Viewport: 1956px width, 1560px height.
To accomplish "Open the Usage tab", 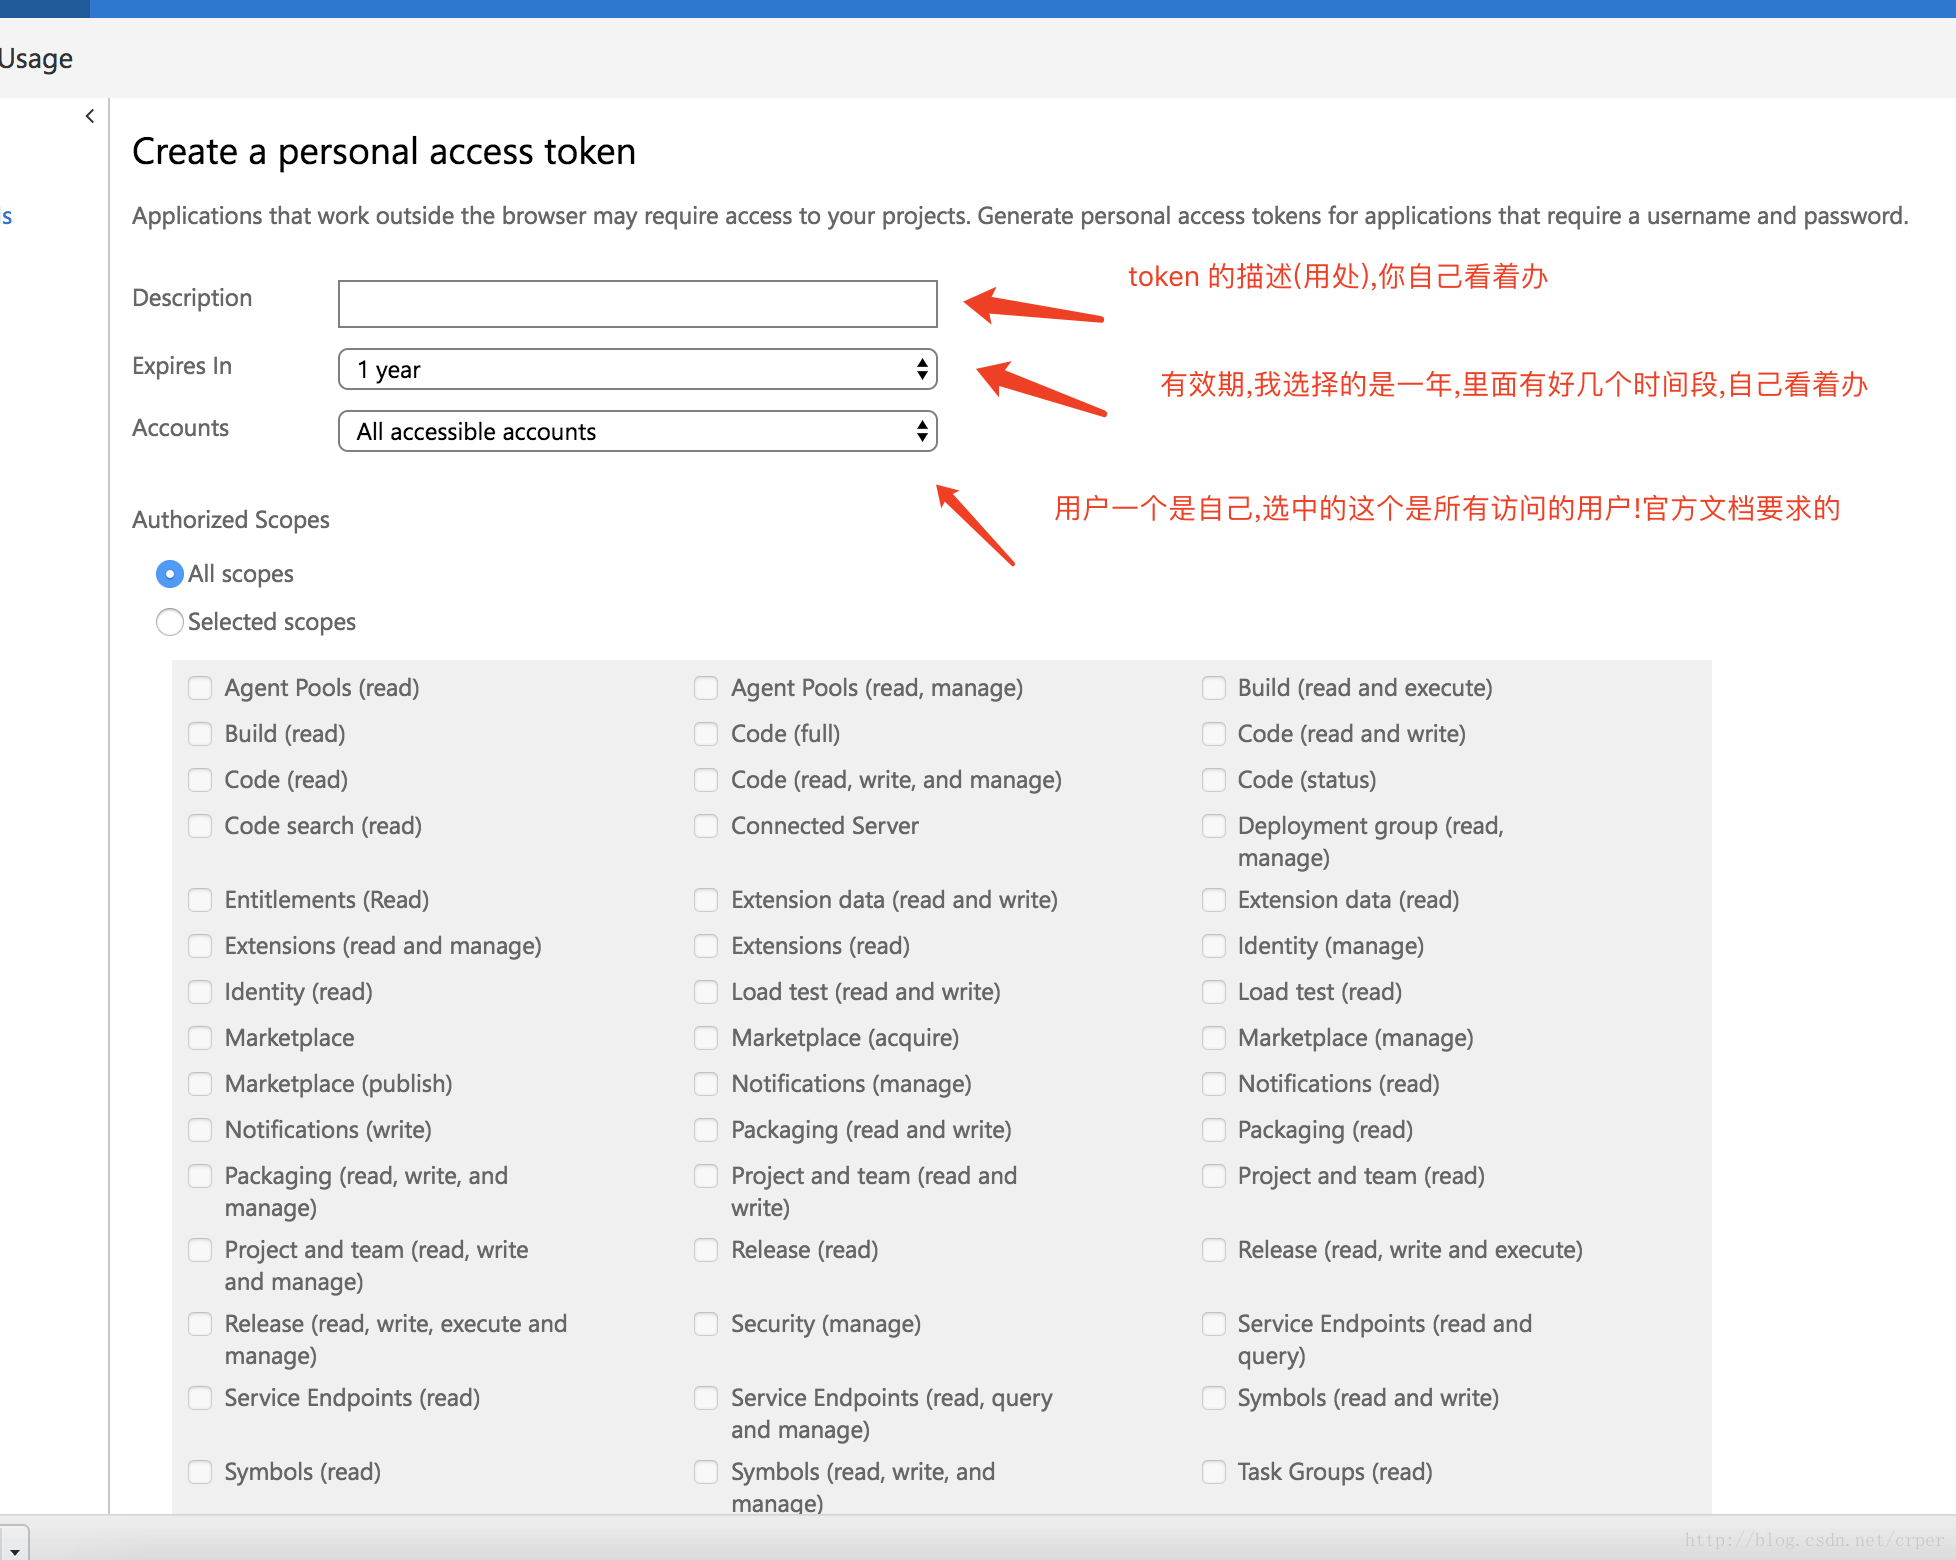I will click(36, 59).
